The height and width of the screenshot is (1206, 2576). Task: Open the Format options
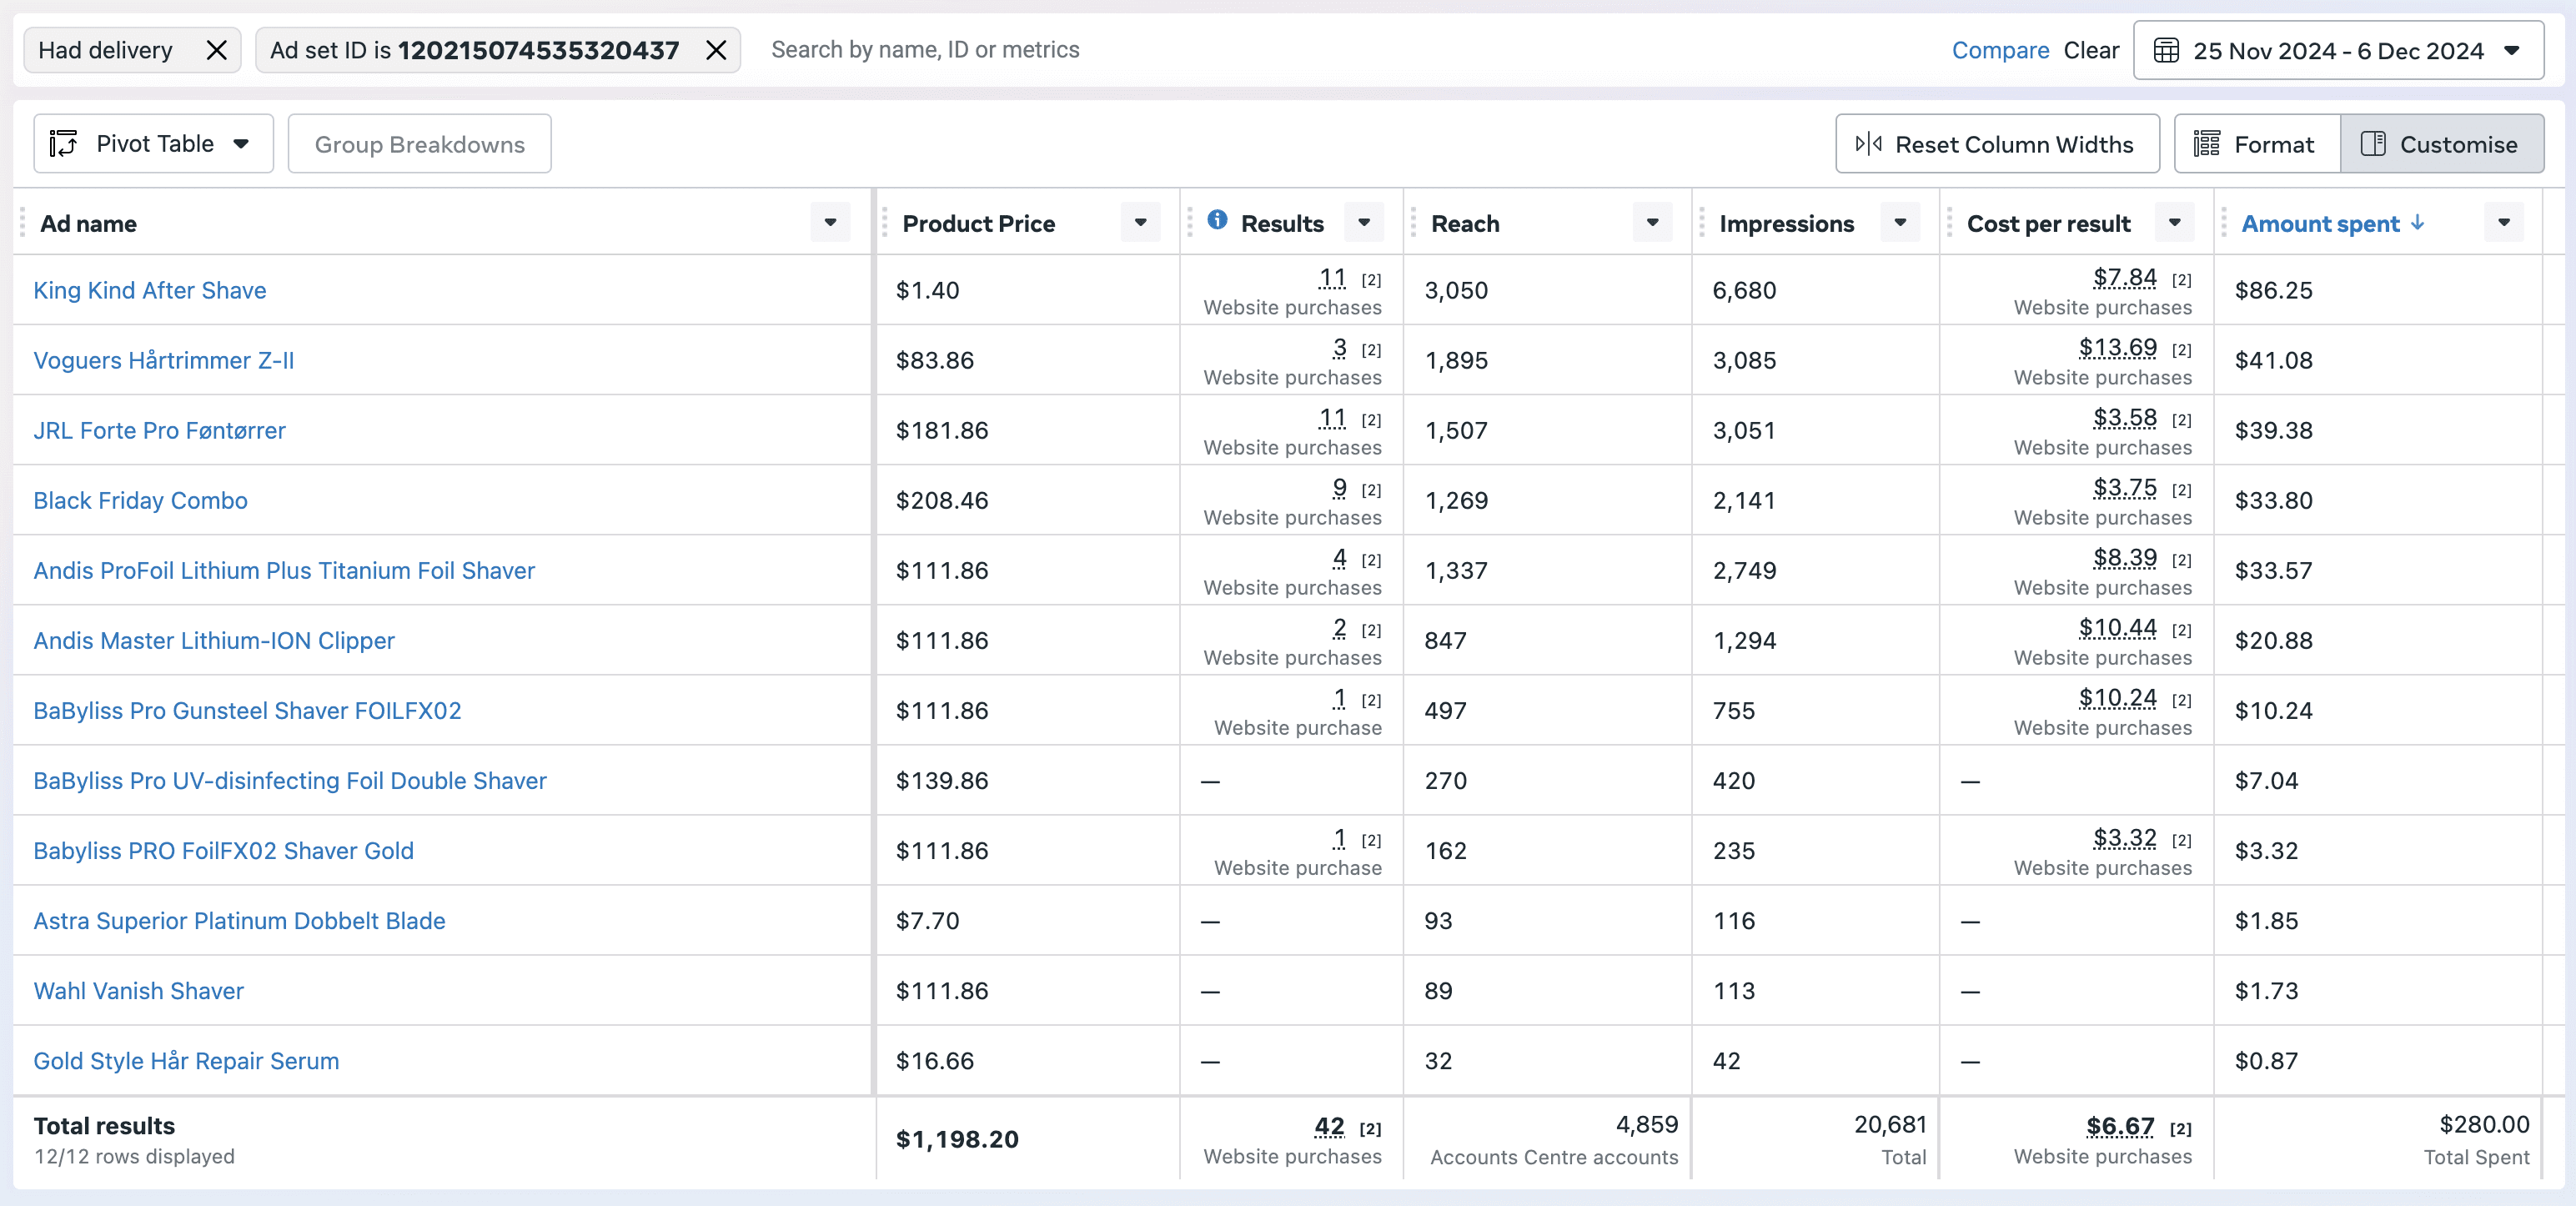(x=2256, y=144)
